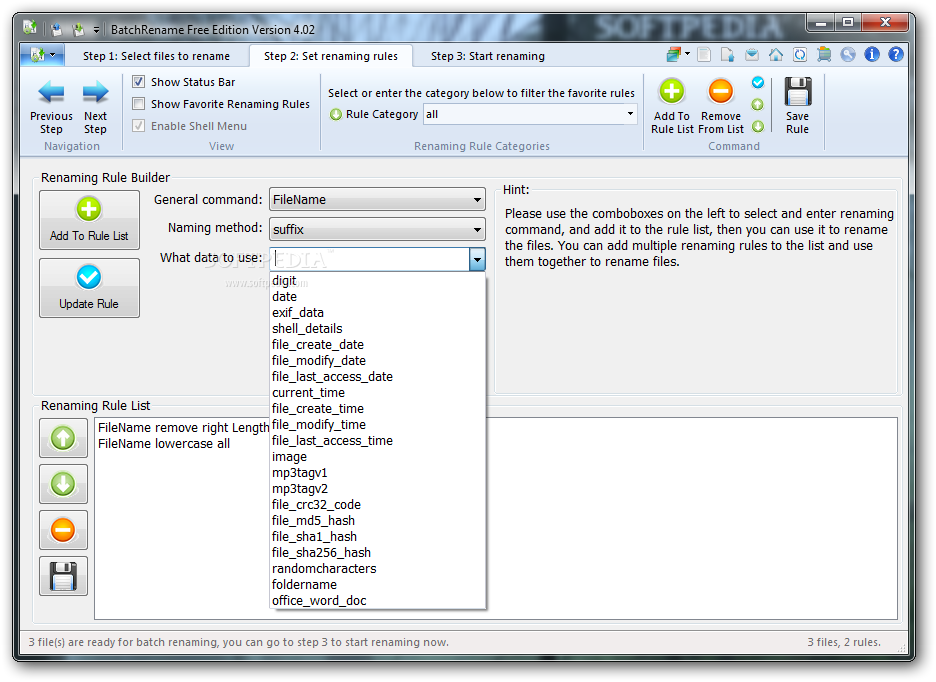Move rule down with large green down arrow
This screenshot has height=682, width=936.
(63, 484)
